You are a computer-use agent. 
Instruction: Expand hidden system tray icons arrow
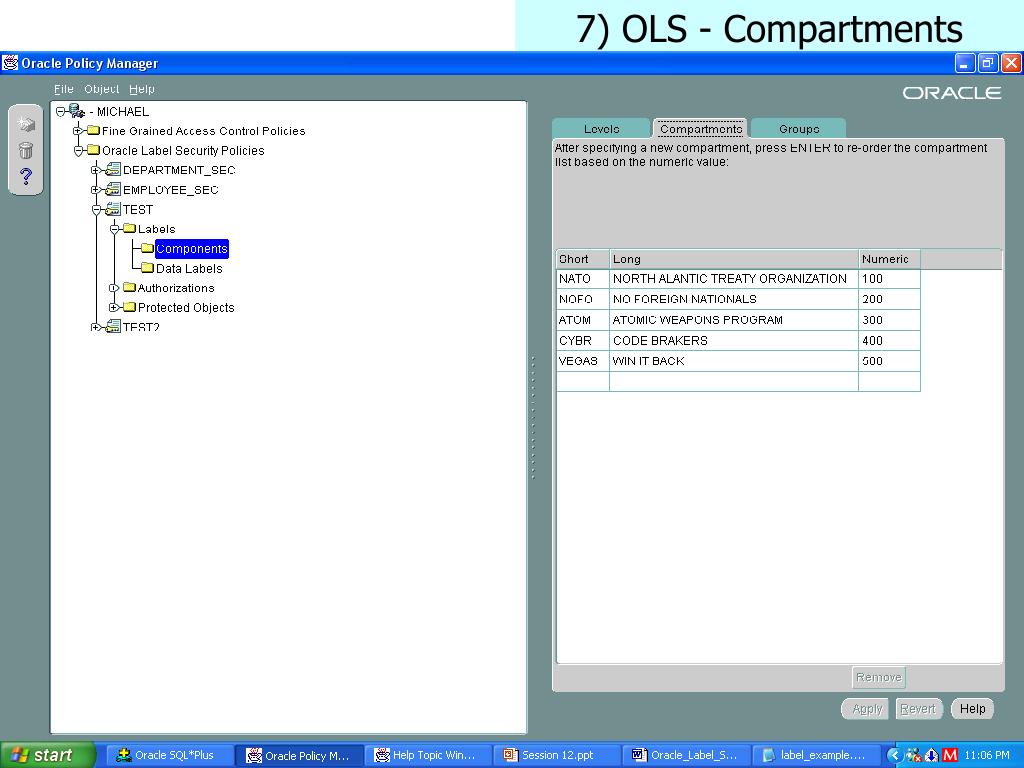pyautogui.click(x=893, y=756)
